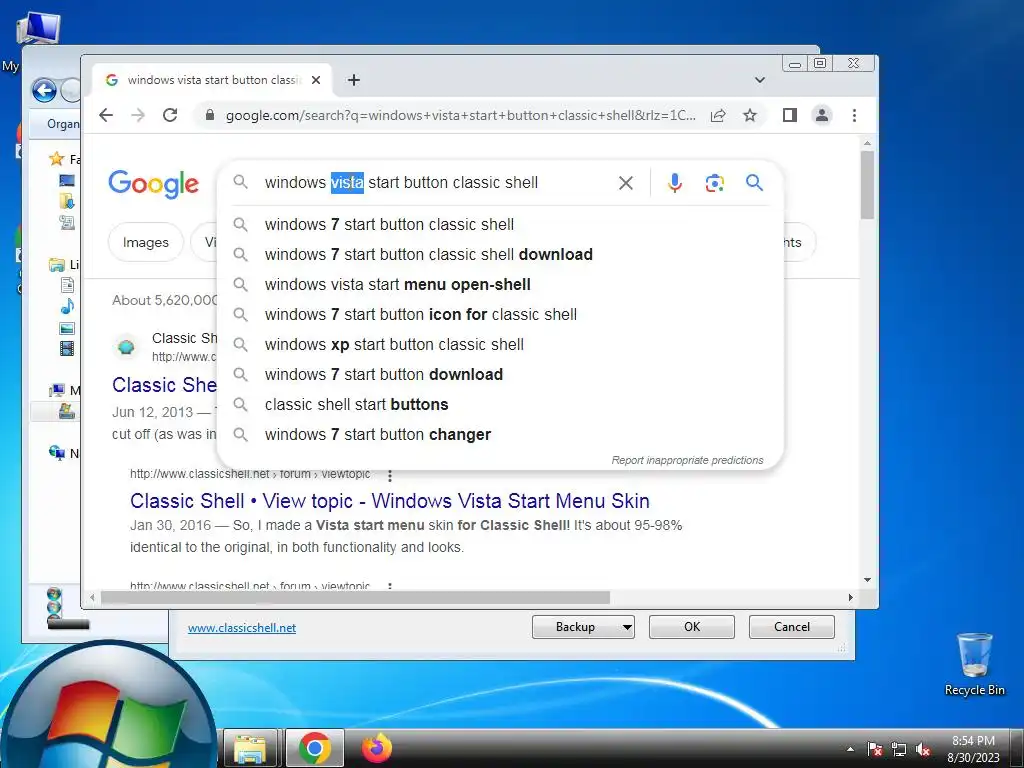Click in the Google search input field
The width and height of the screenshot is (1024, 768).
[x=432, y=183]
